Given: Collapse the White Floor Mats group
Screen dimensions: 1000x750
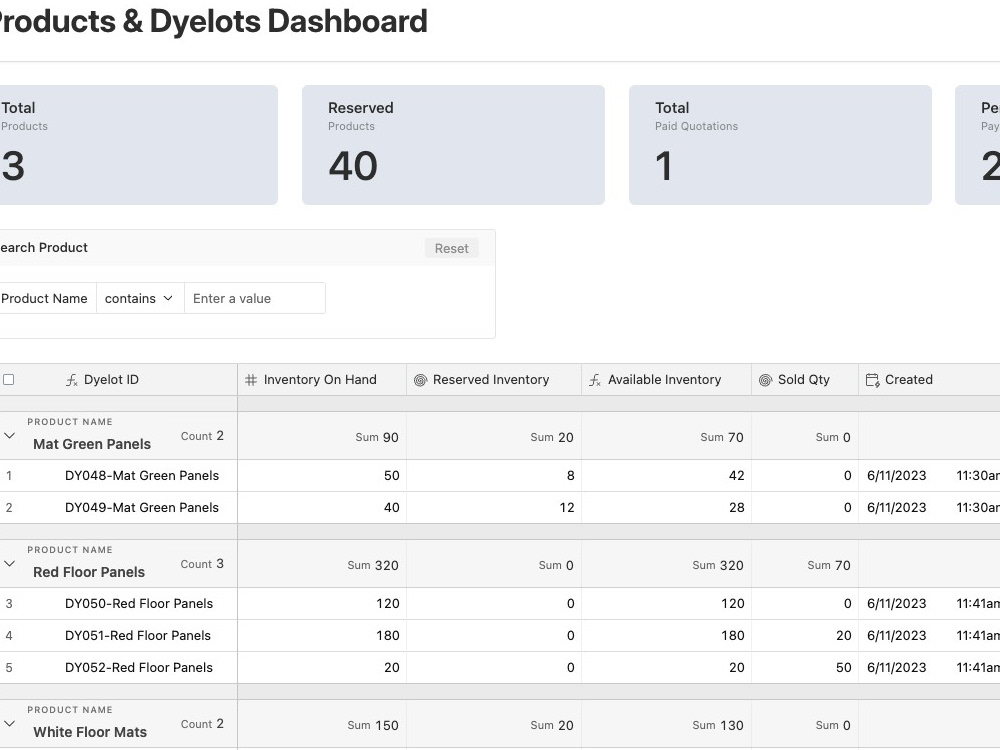Looking at the screenshot, I should pyautogui.click(x=9, y=724).
